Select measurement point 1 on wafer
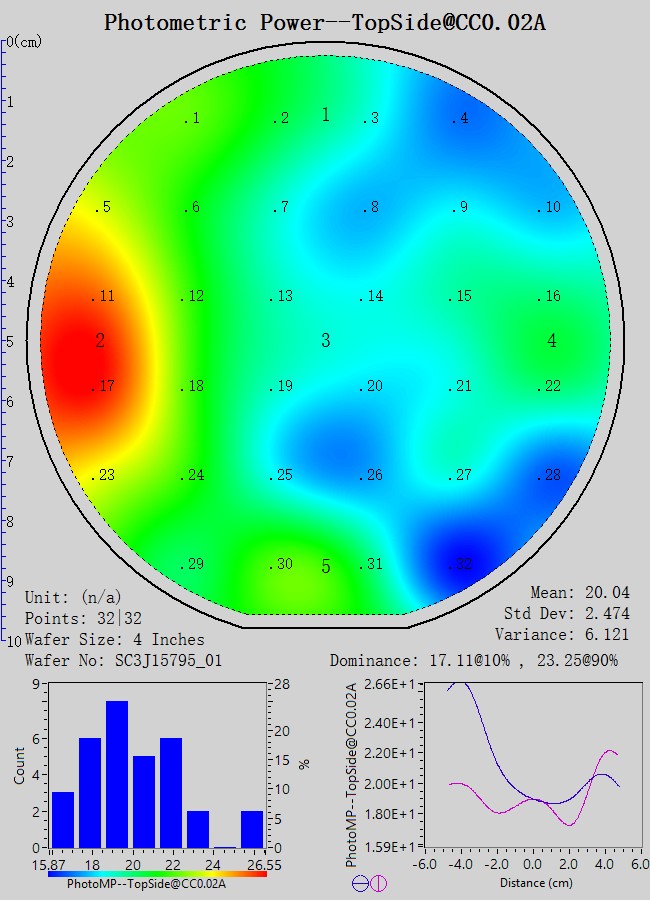 (191, 119)
